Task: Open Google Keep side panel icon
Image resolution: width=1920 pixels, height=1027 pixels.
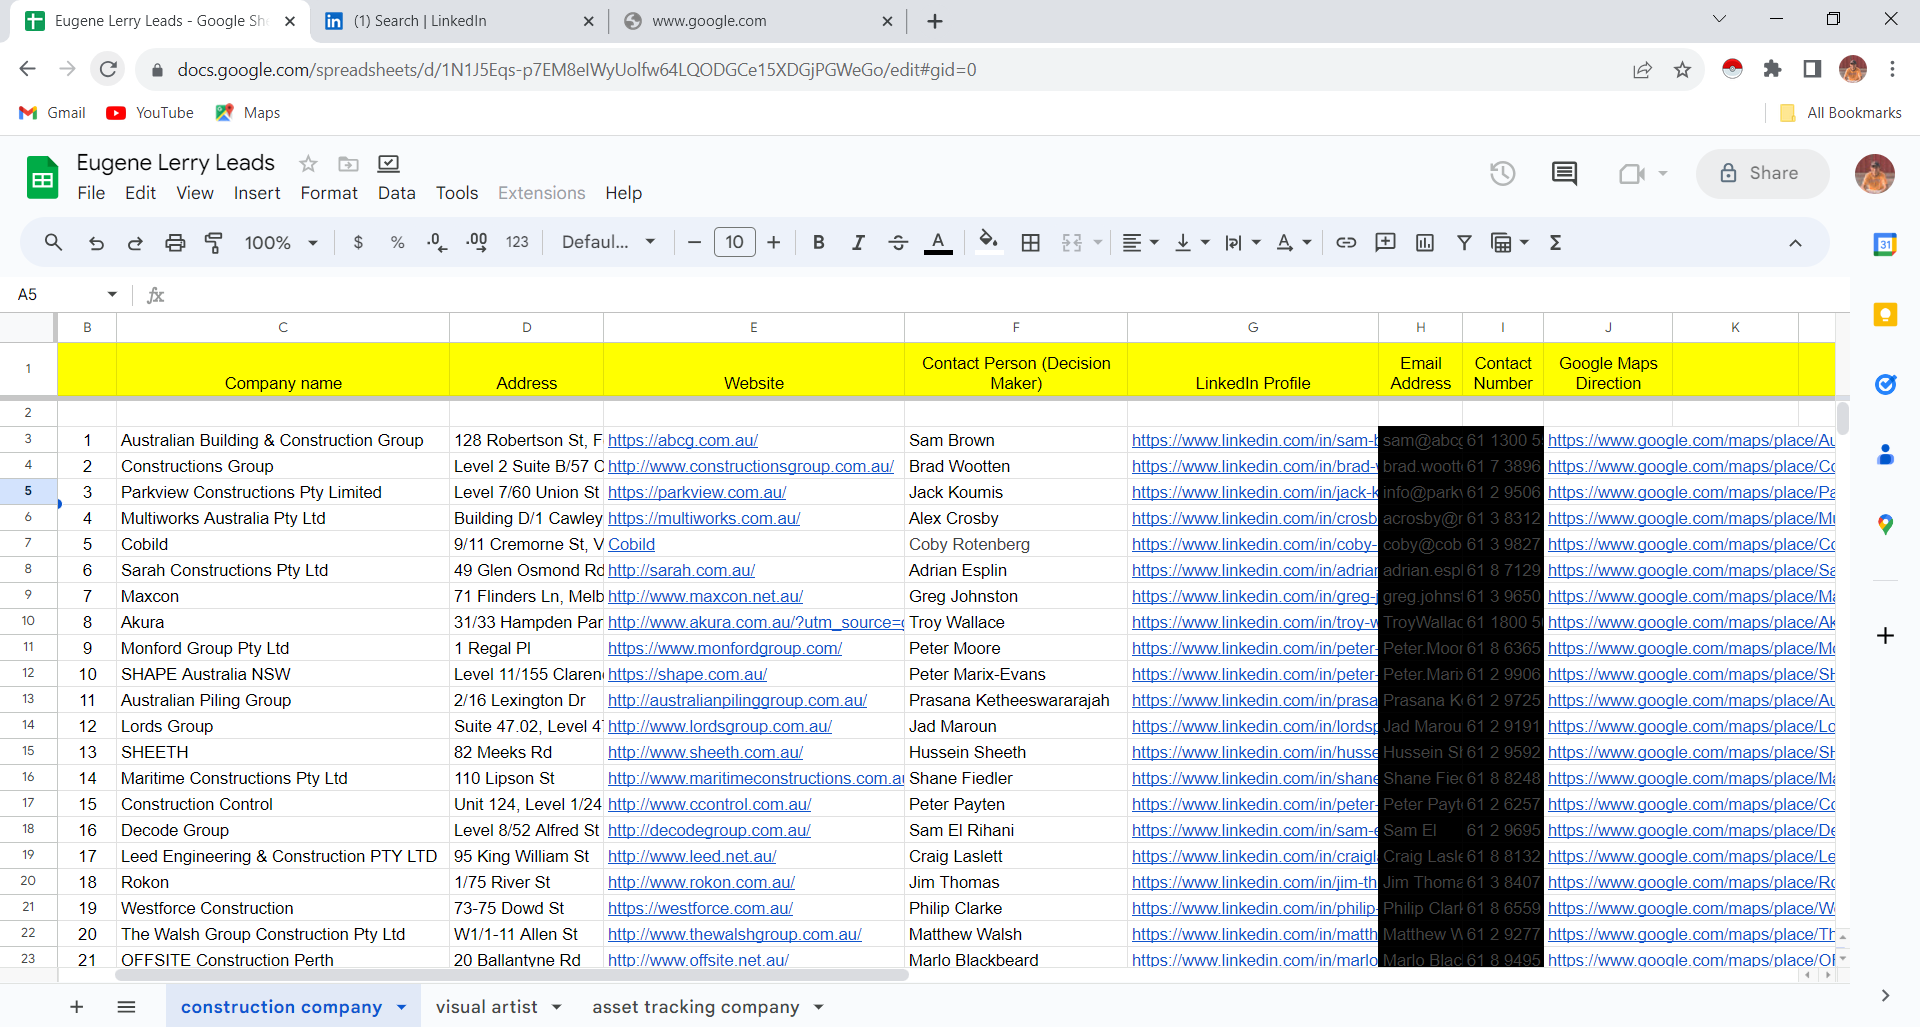Action: [x=1885, y=314]
